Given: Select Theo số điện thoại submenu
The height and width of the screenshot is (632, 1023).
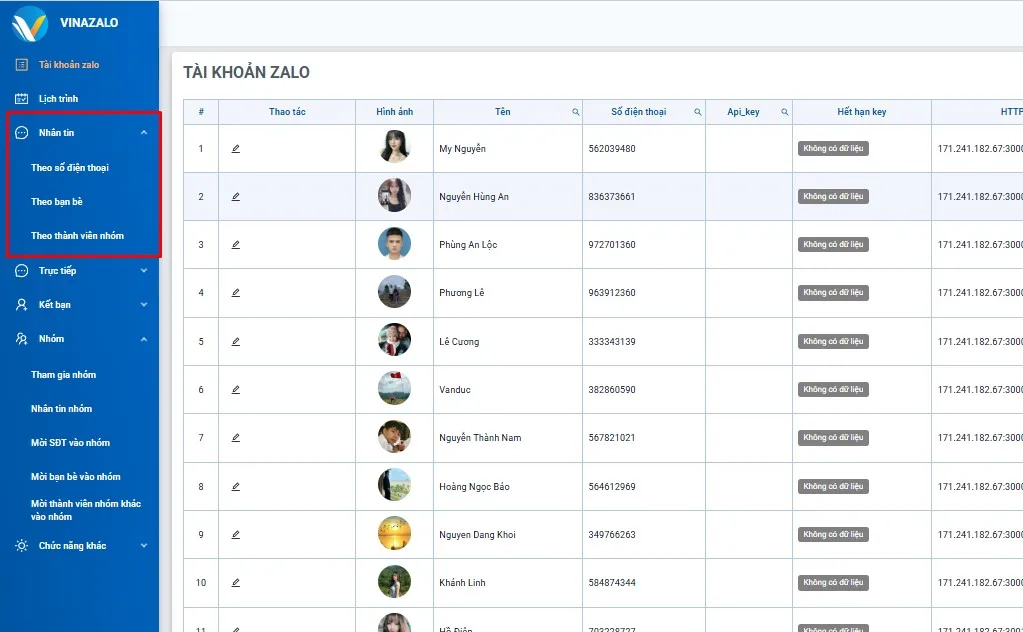Looking at the screenshot, I should pyautogui.click(x=70, y=168).
